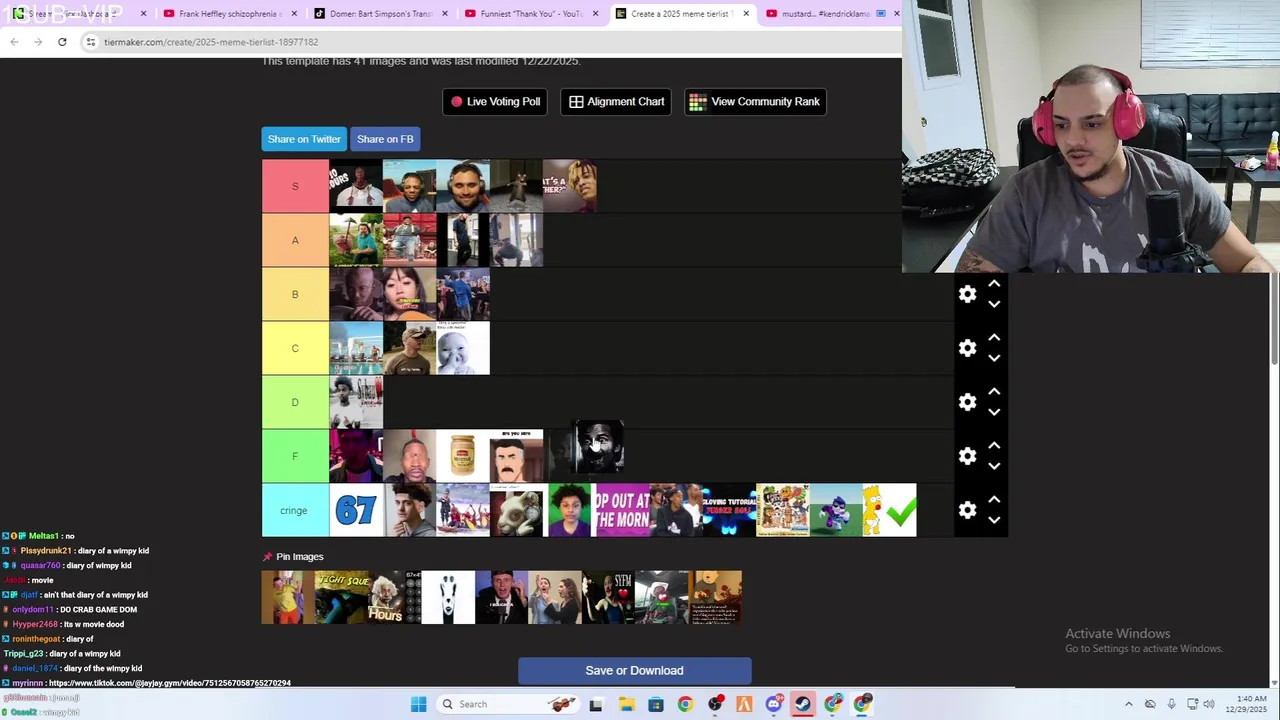Viewport: 1280px width, 720px height.
Task: Move the B tier row up
Action: click(x=994, y=284)
